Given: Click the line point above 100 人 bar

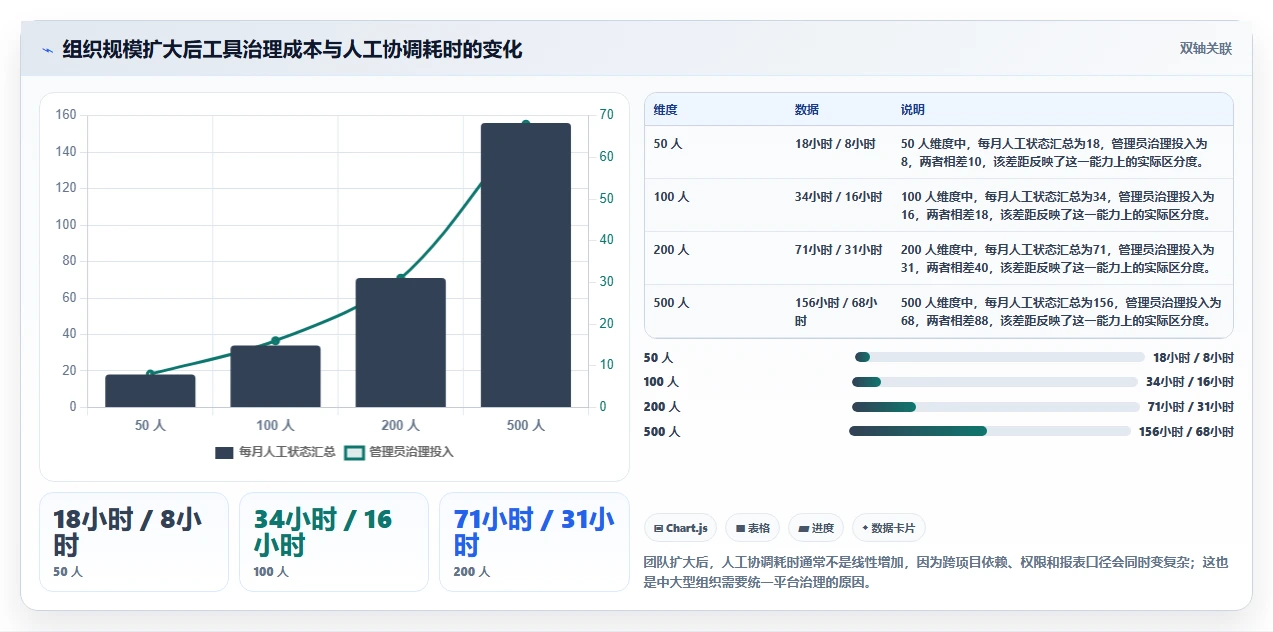Looking at the screenshot, I should [275, 341].
